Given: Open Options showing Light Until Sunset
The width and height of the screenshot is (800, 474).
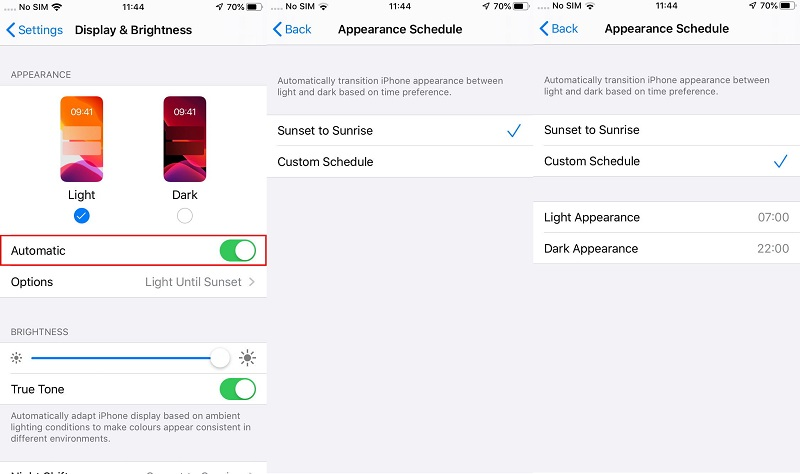Looking at the screenshot, I should (x=133, y=282).
